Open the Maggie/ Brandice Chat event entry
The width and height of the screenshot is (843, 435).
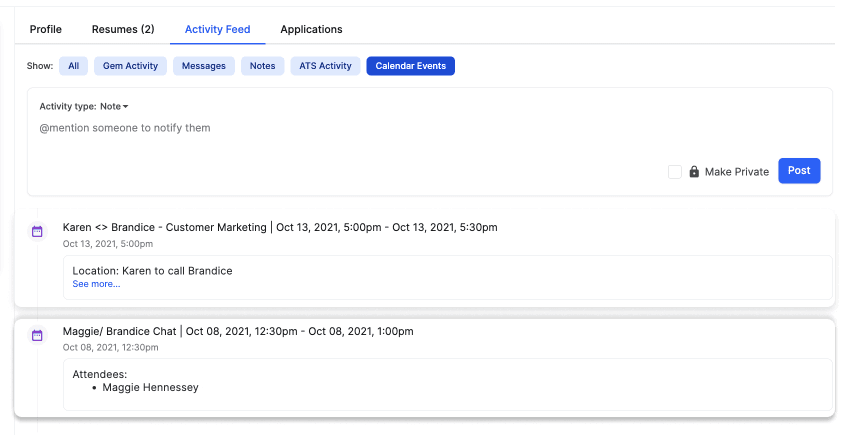click(237, 331)
